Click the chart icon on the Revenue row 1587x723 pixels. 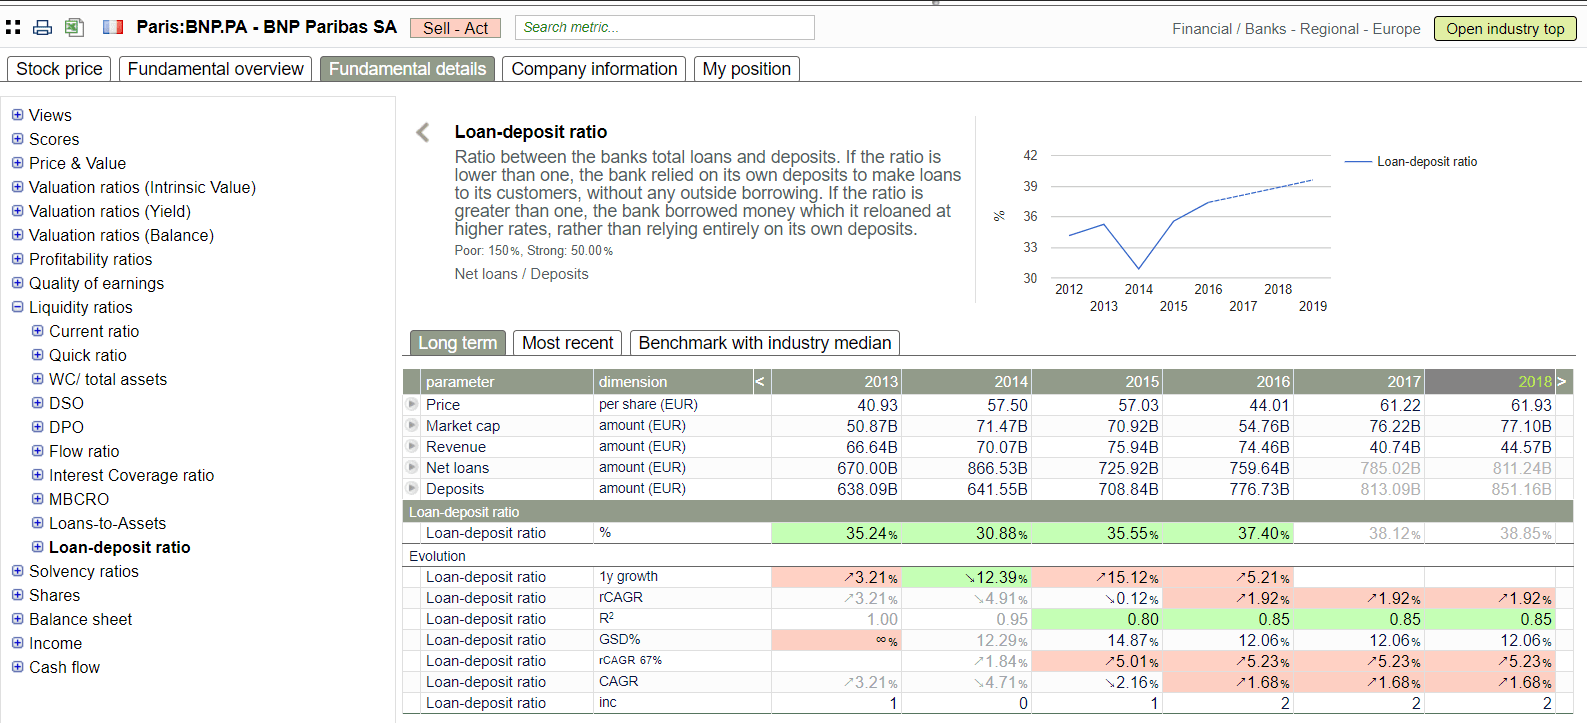(x=412, y=446)
